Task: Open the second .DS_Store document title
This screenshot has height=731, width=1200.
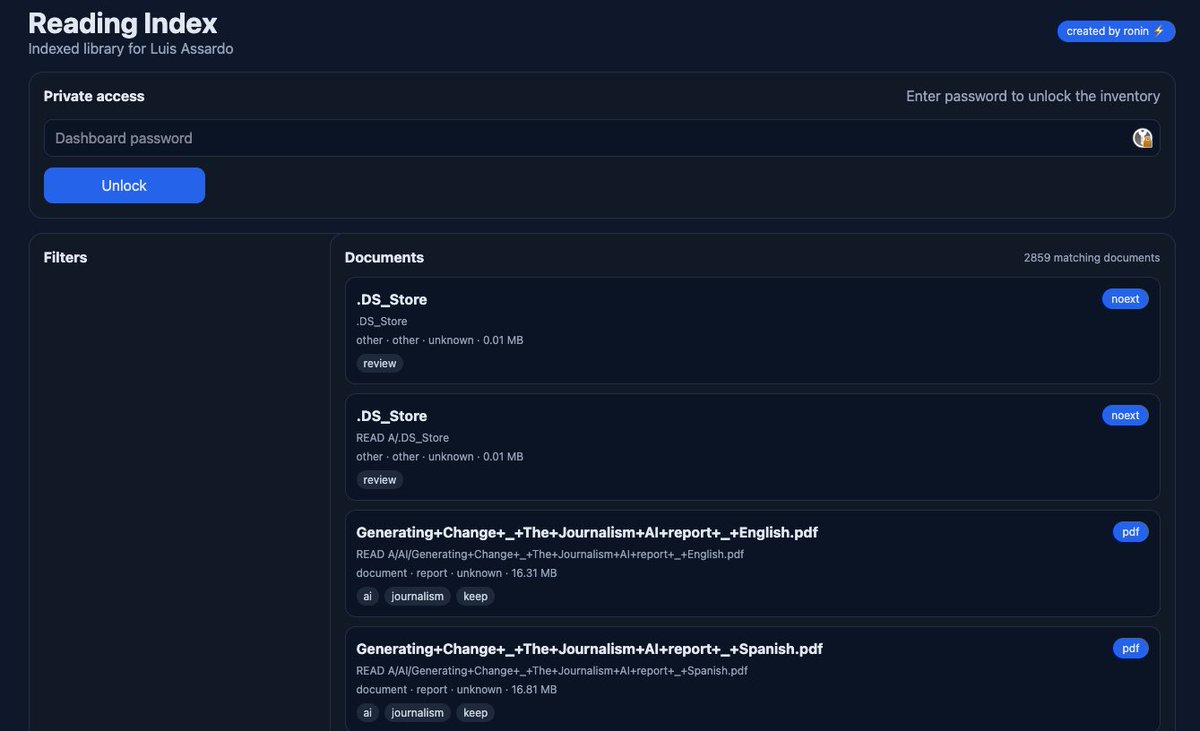Action: pyautogui.click(x=392, y=416)
